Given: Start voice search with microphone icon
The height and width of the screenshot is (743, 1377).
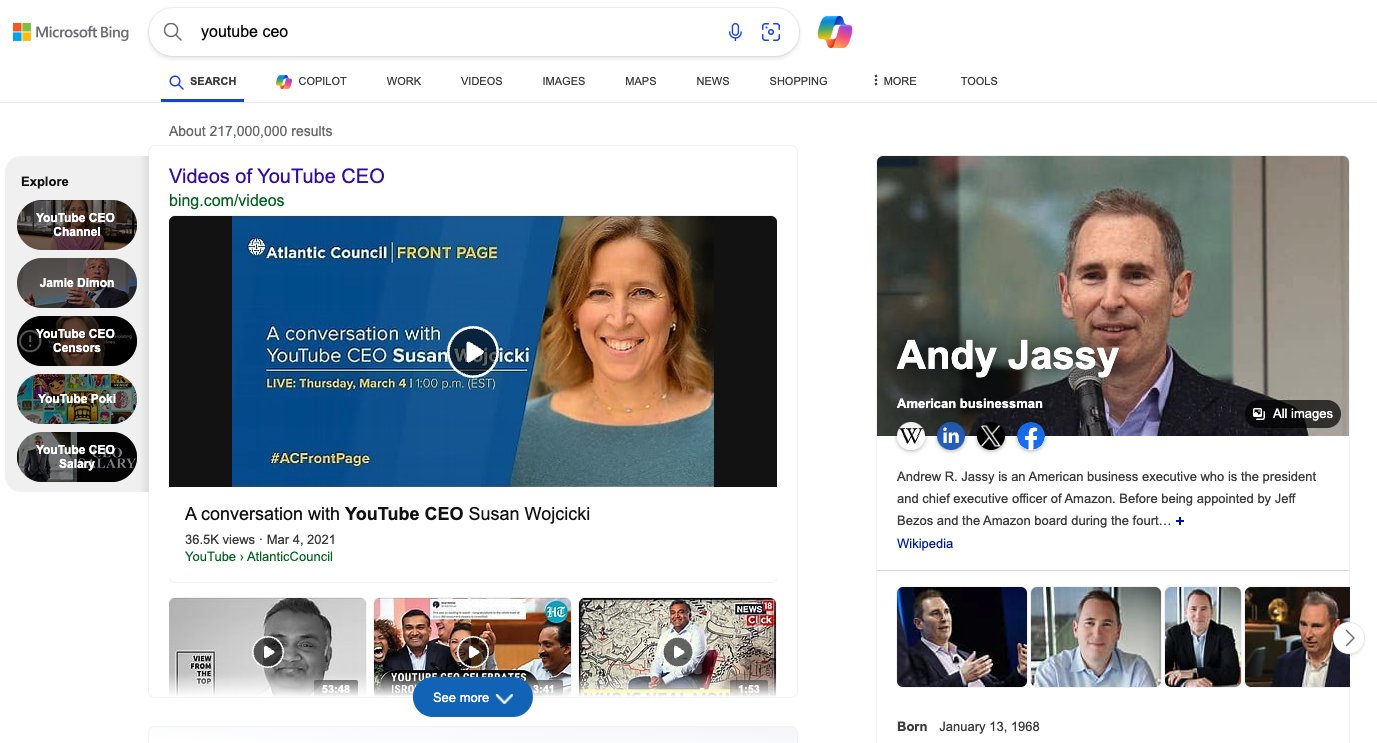Looking at the screenshot, I should click(735, 32).
